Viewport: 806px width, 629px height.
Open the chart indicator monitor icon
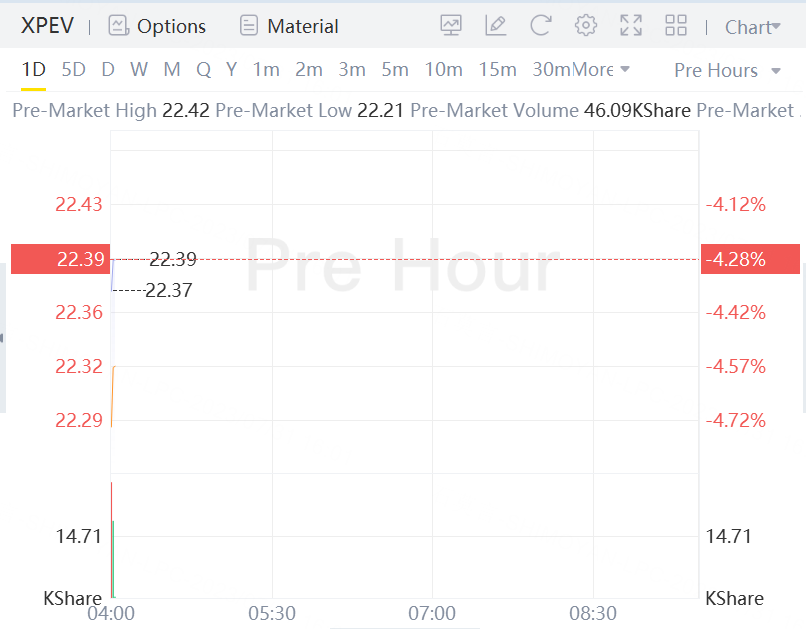pyautogui.click(x=451, y=26)
